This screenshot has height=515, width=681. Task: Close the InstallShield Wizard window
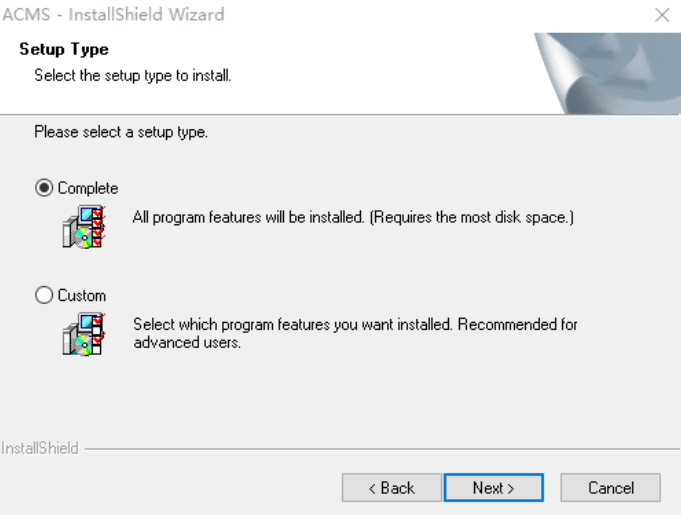[x=662, y=15]
